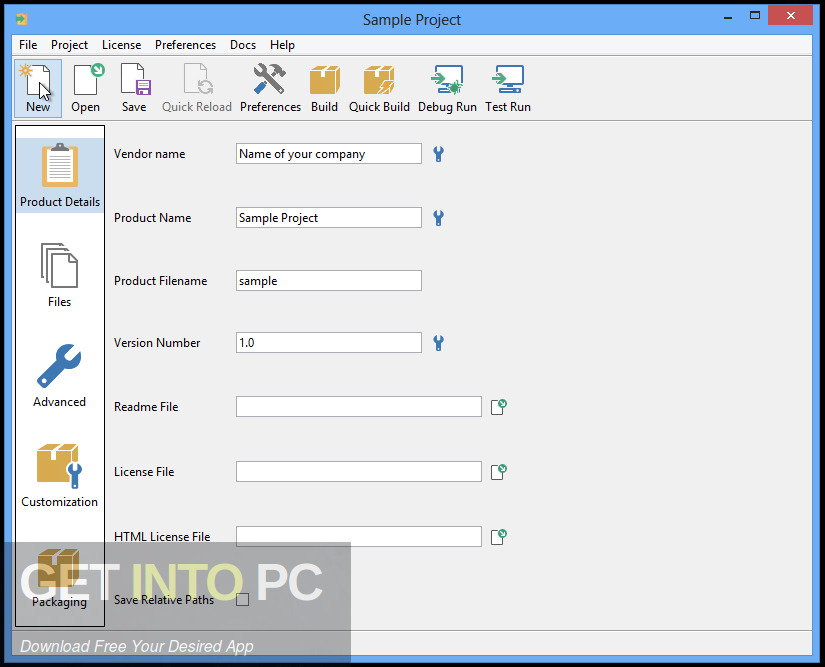The width and height of the screenshot is (825, 667).
Task: Browse for License File
Action: tap(498, 472)
